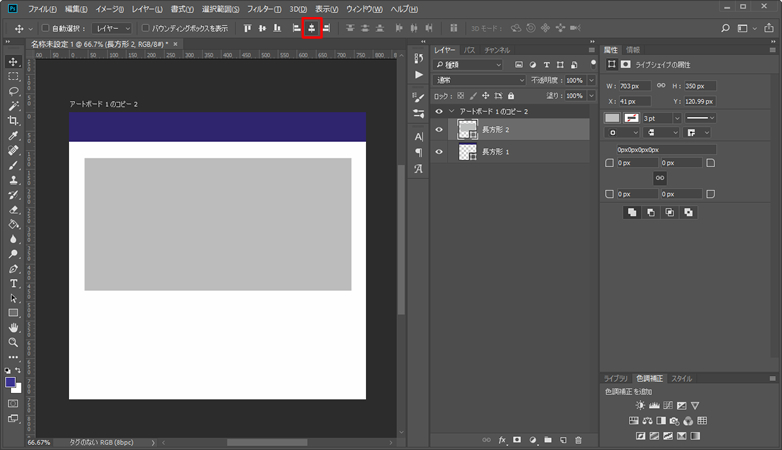Image resolution: width=782 pixels, height=450 pixels.
Task: Open auto-select レイヤー dropdown
Action: [x=112, y=28]
